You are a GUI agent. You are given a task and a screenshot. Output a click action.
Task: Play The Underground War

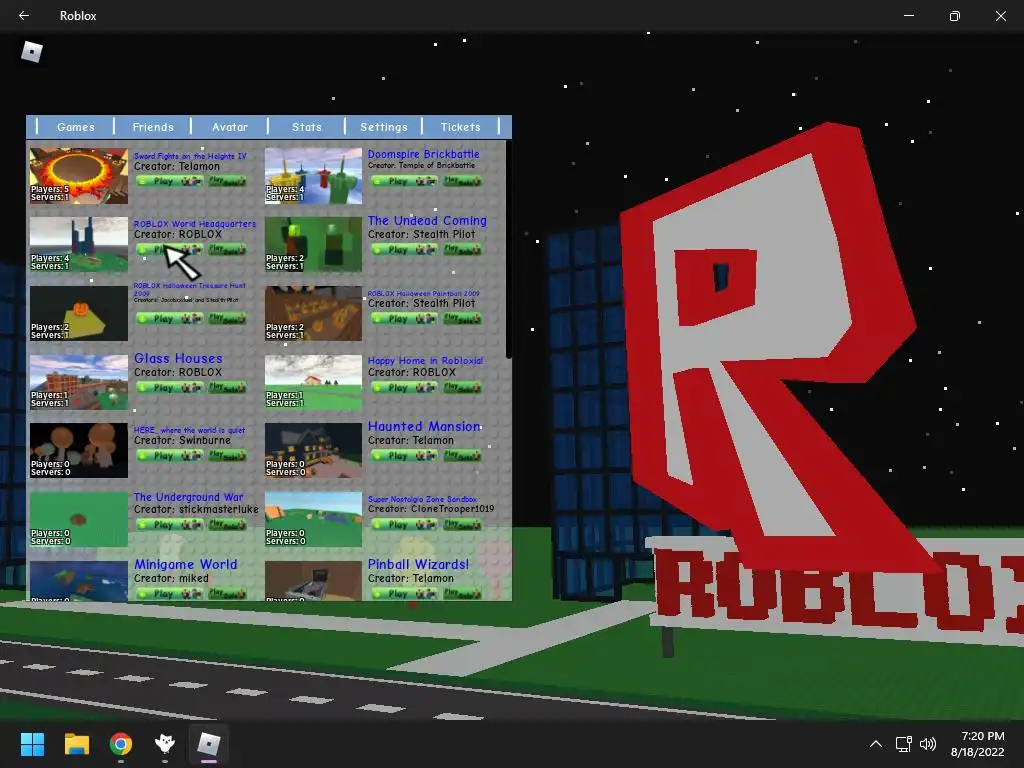tap(170, 524)
